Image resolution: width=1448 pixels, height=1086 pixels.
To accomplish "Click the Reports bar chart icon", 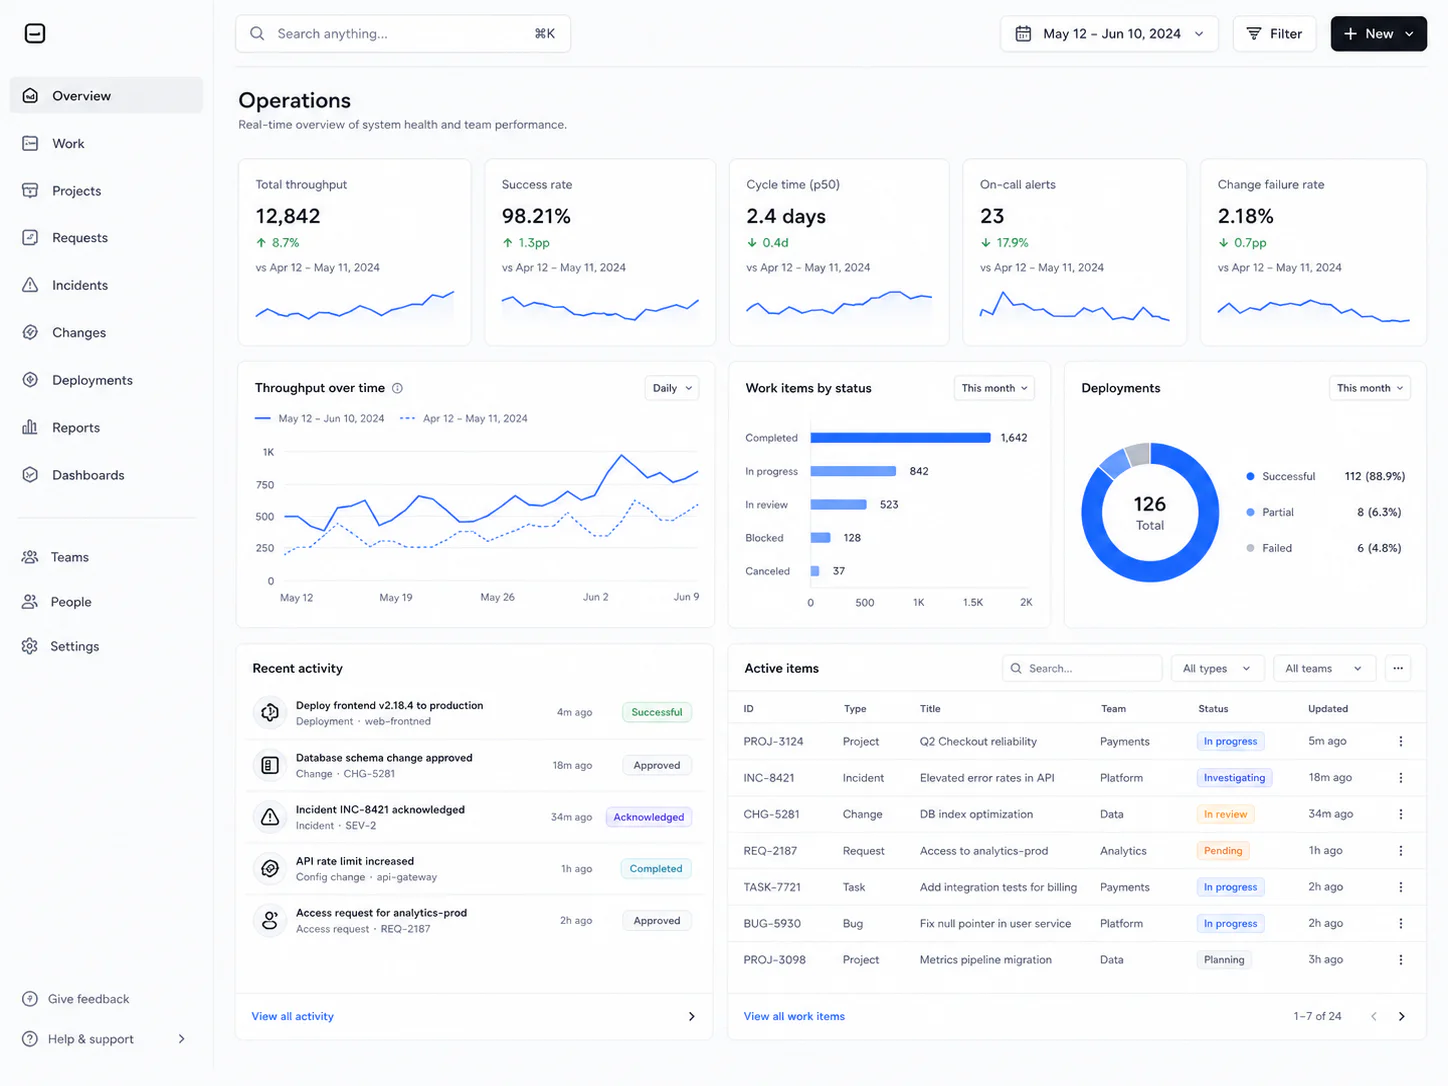I will tap(30, 427).
